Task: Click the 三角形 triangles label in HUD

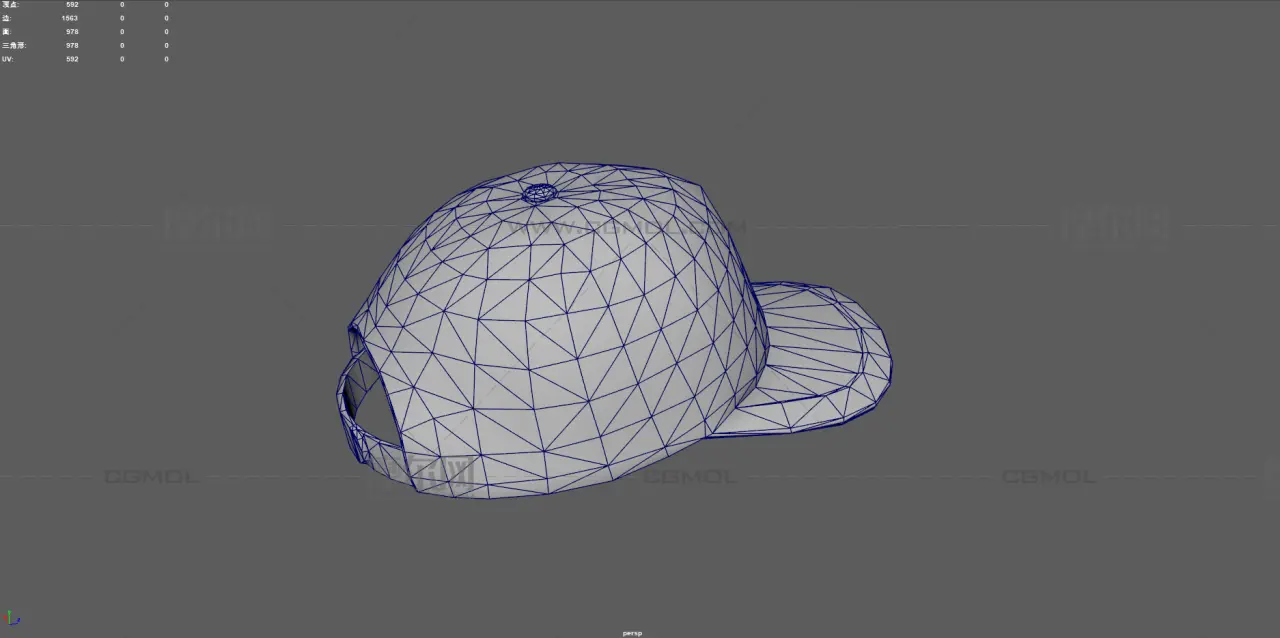Action: click(x=13, y=45)
